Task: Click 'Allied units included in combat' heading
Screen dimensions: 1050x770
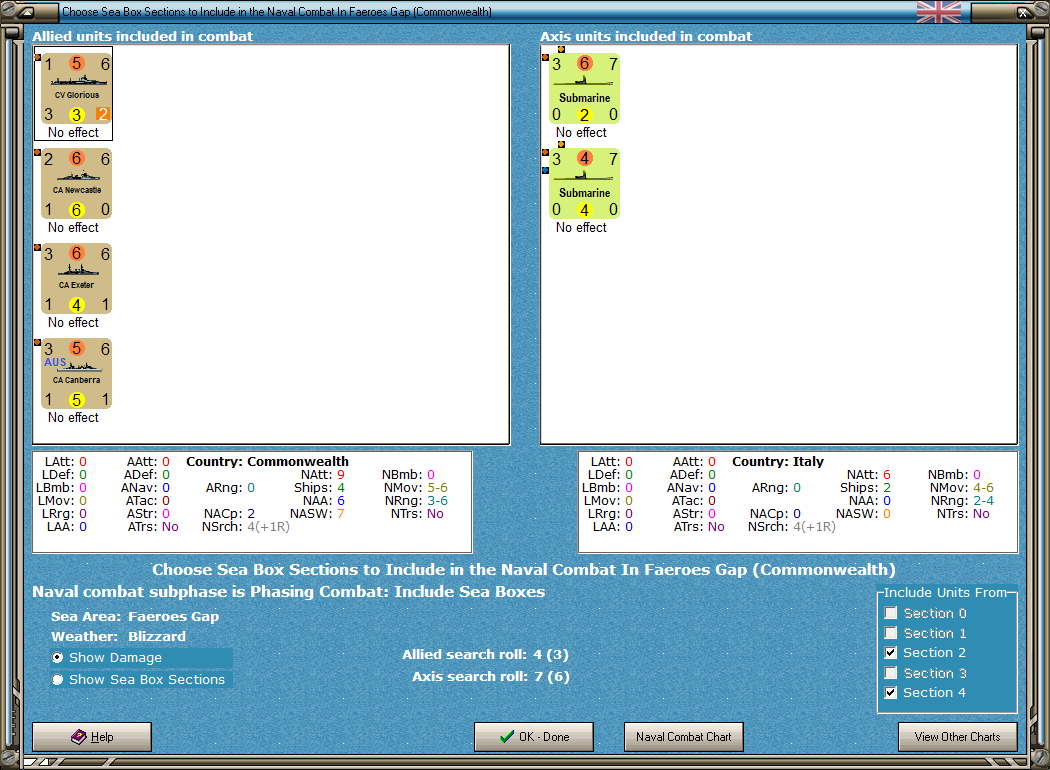Action: click(143, 36)
